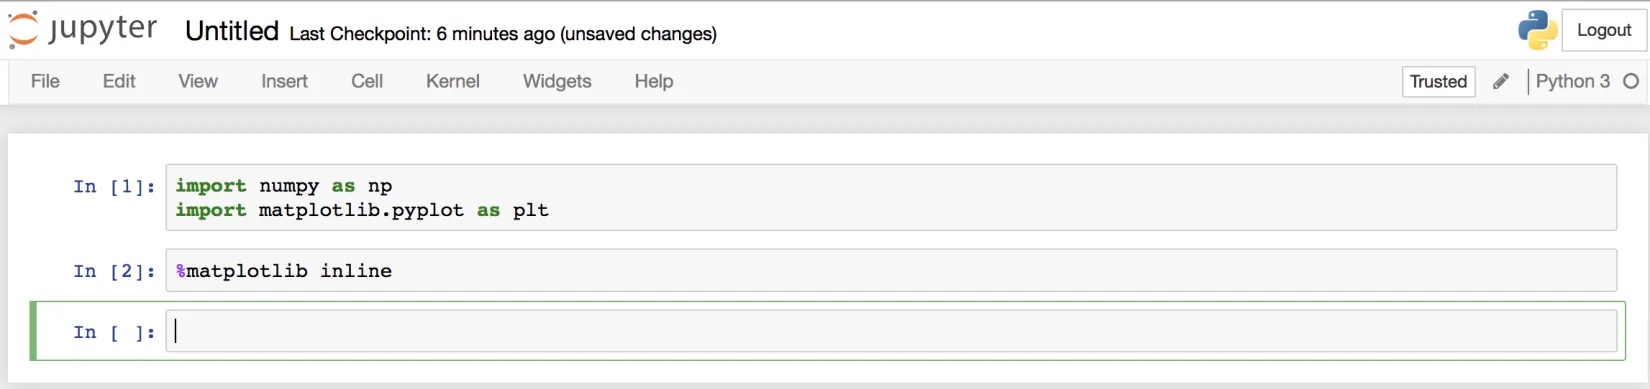
Task: Click the Jupyter logo
Action: [83, 29]
